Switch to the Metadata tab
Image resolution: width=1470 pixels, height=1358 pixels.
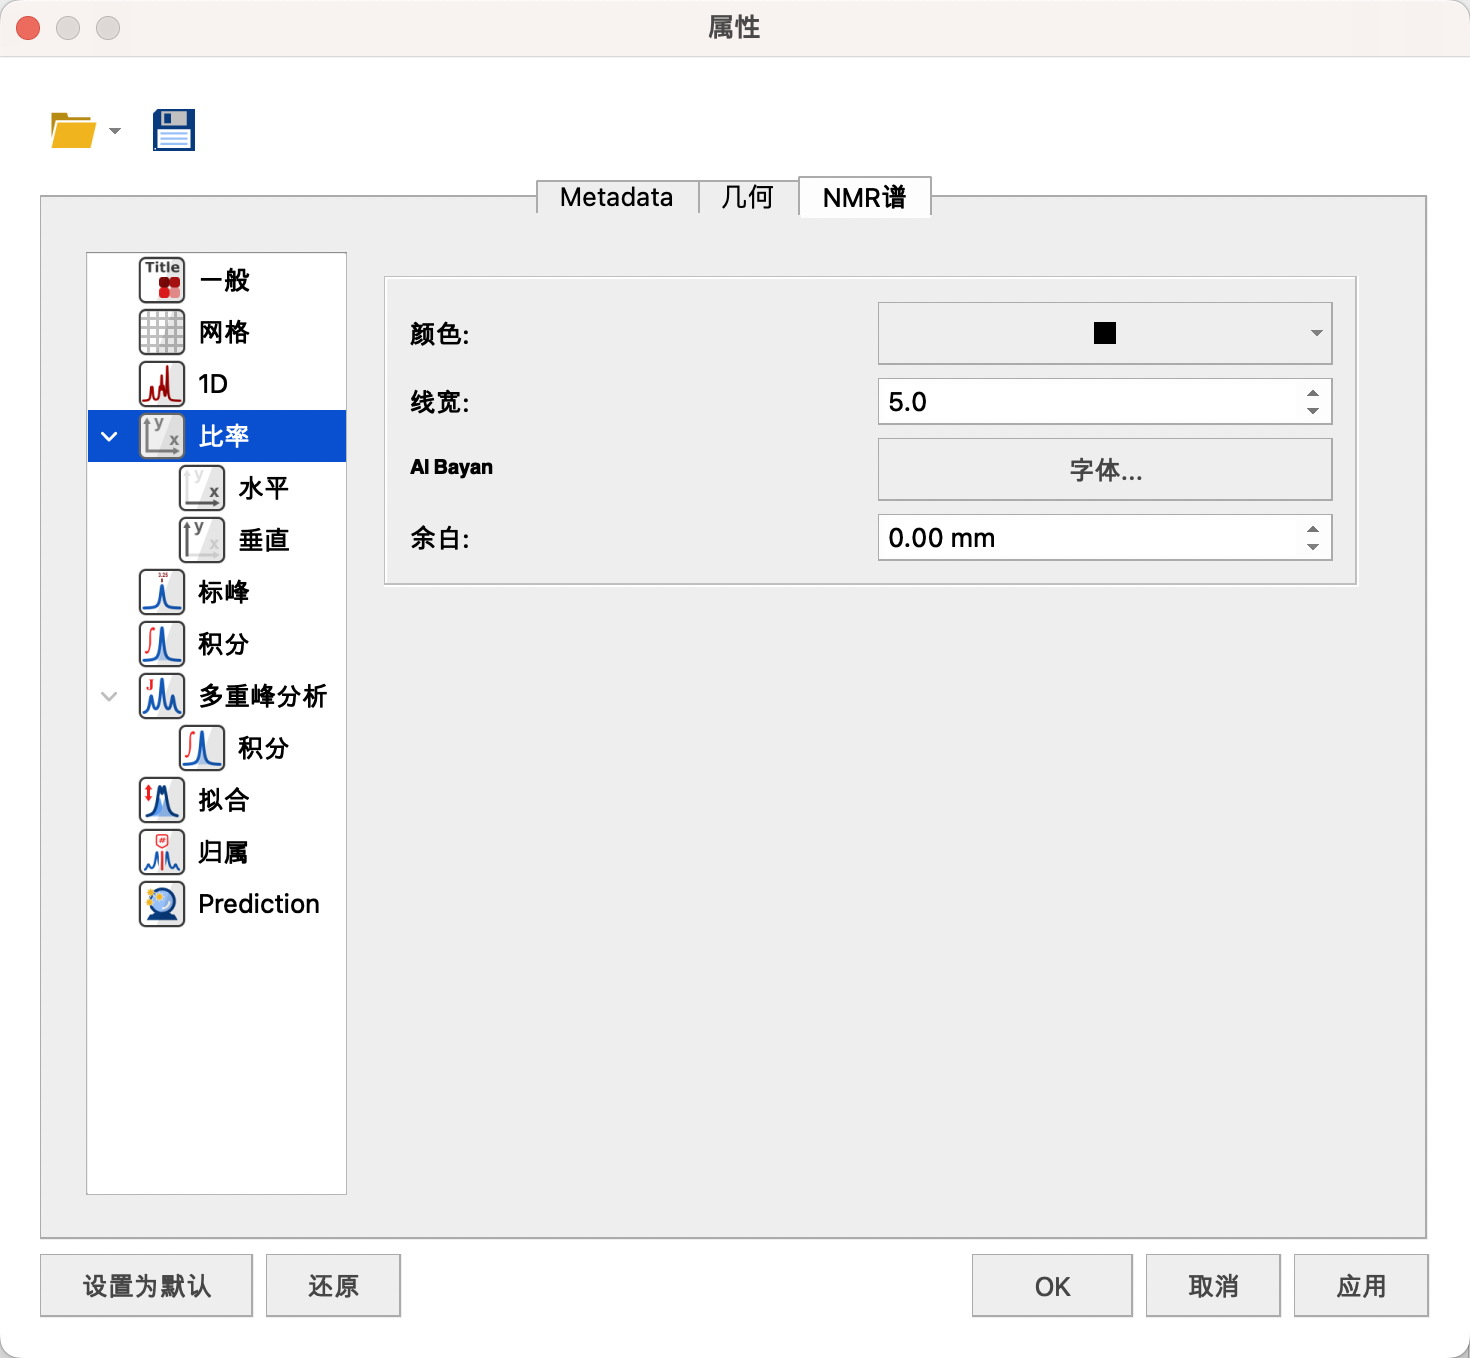pos(617,197)
